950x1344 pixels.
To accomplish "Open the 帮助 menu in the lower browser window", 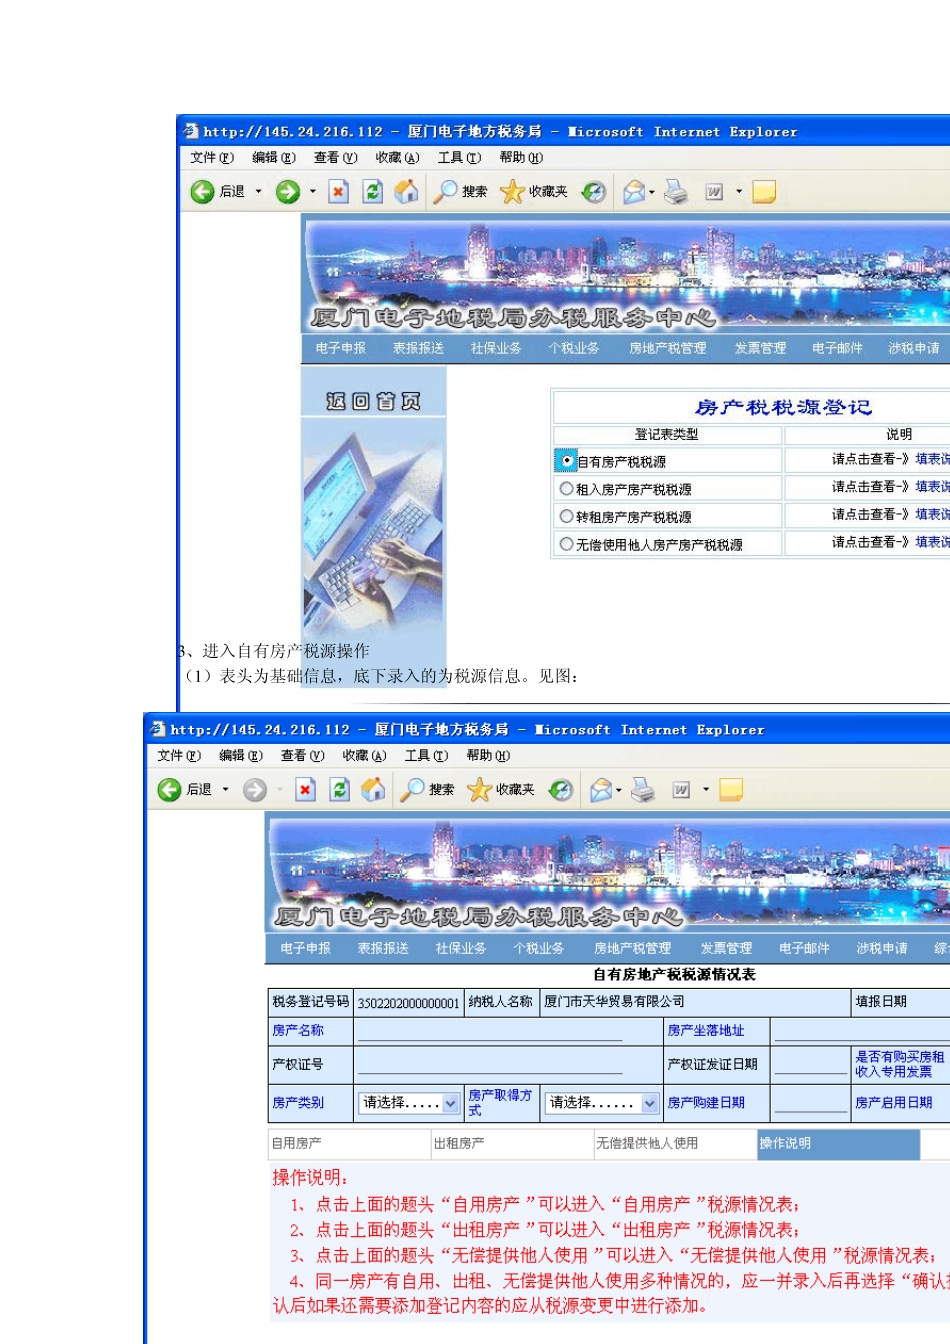I will (488, 756).
